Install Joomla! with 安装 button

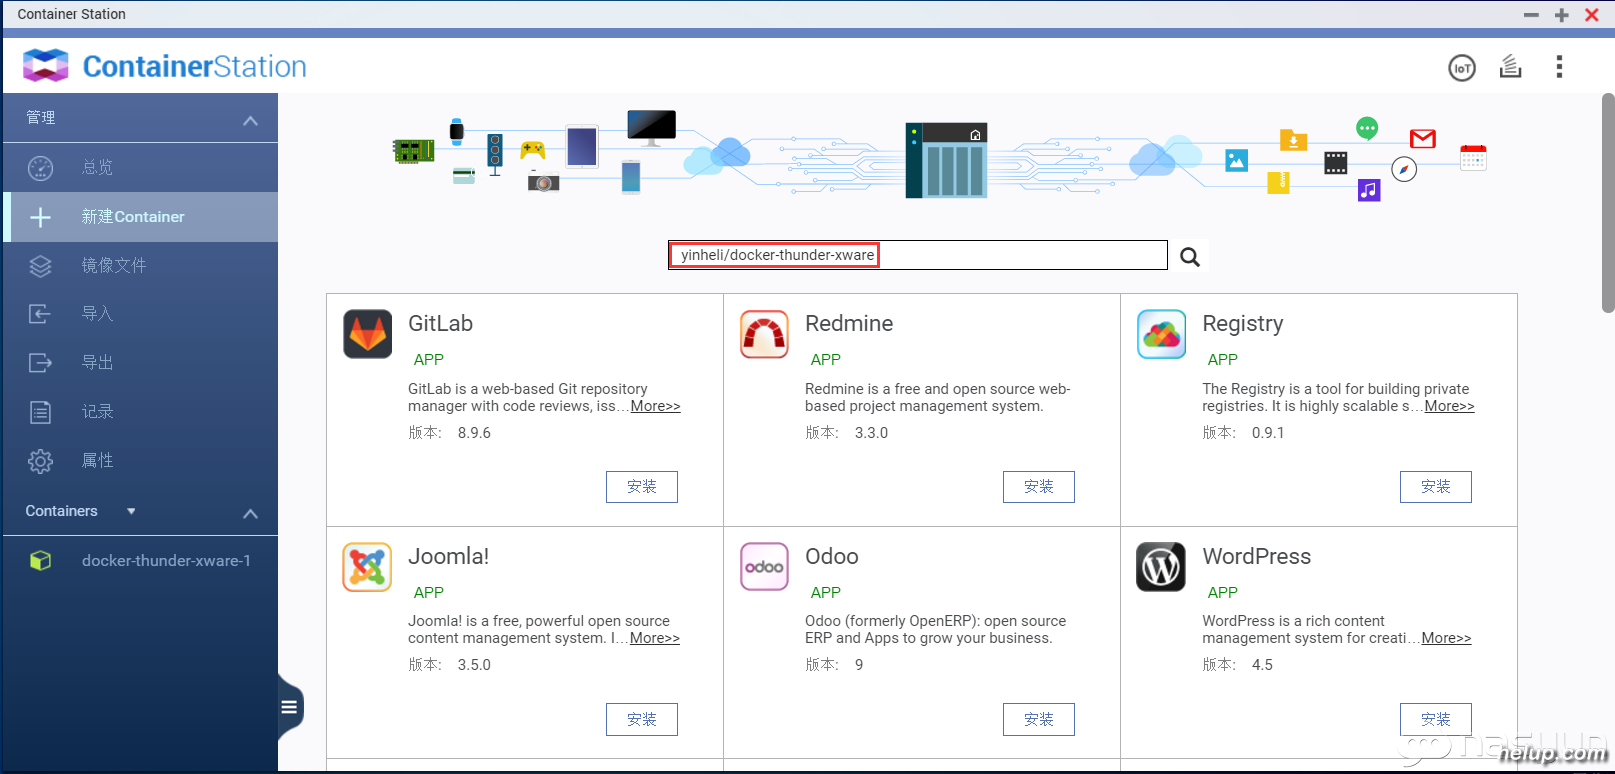pos(642,719)
